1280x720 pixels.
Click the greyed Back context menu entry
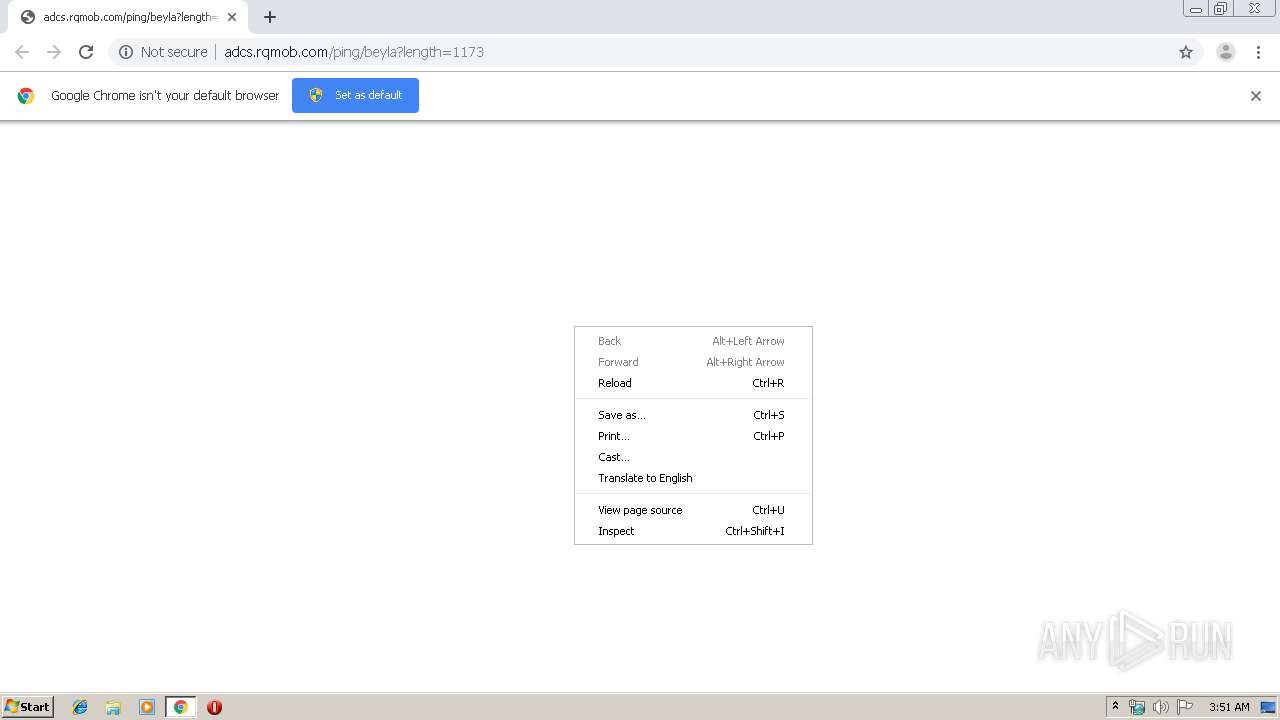tap(693, 341)
